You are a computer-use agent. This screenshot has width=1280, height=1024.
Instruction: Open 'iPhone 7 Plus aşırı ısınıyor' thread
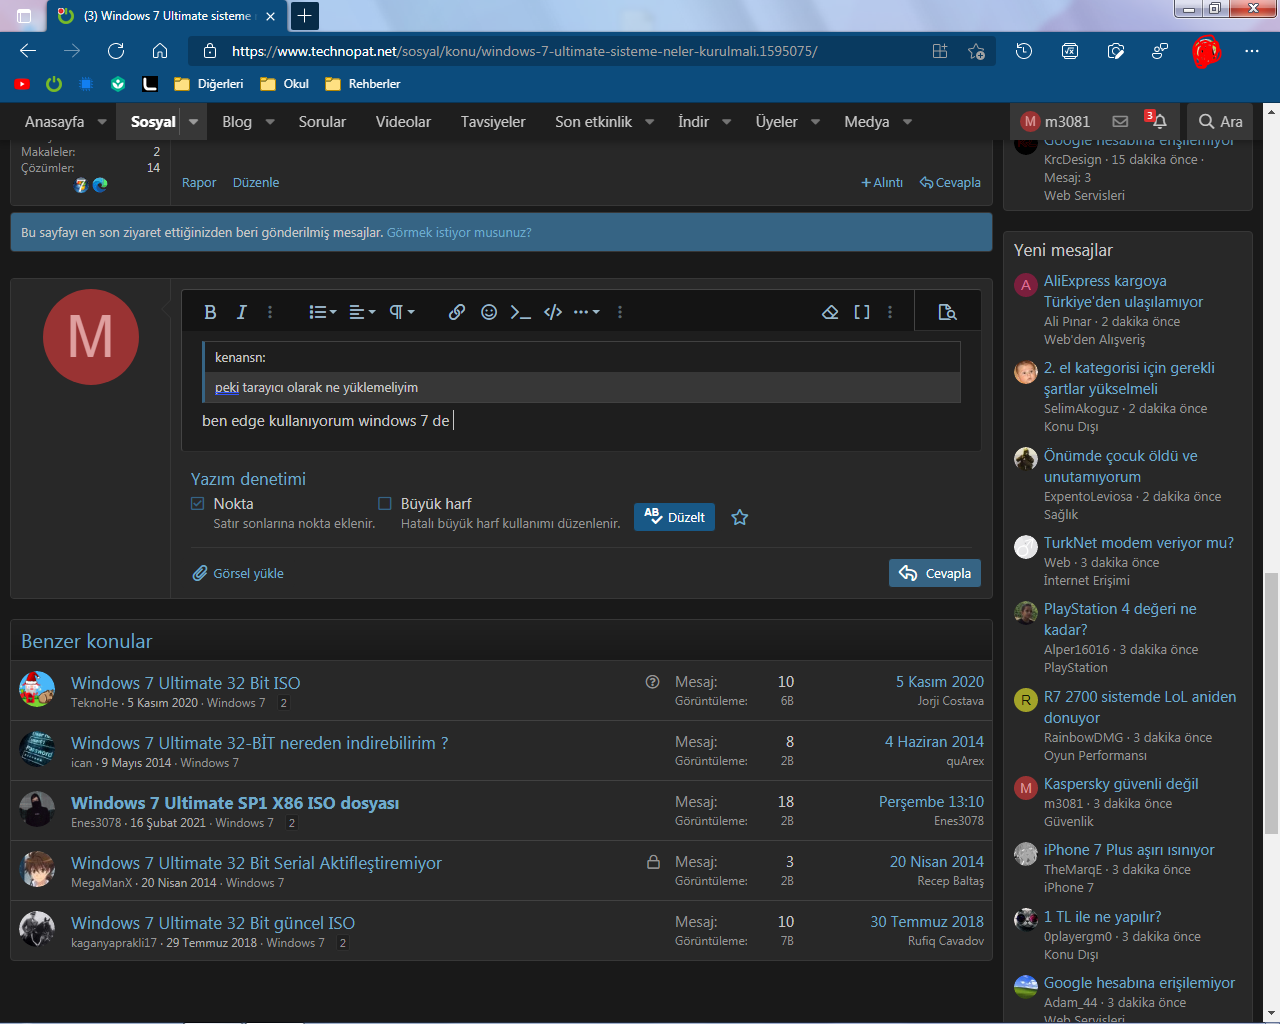(1129, 850)
